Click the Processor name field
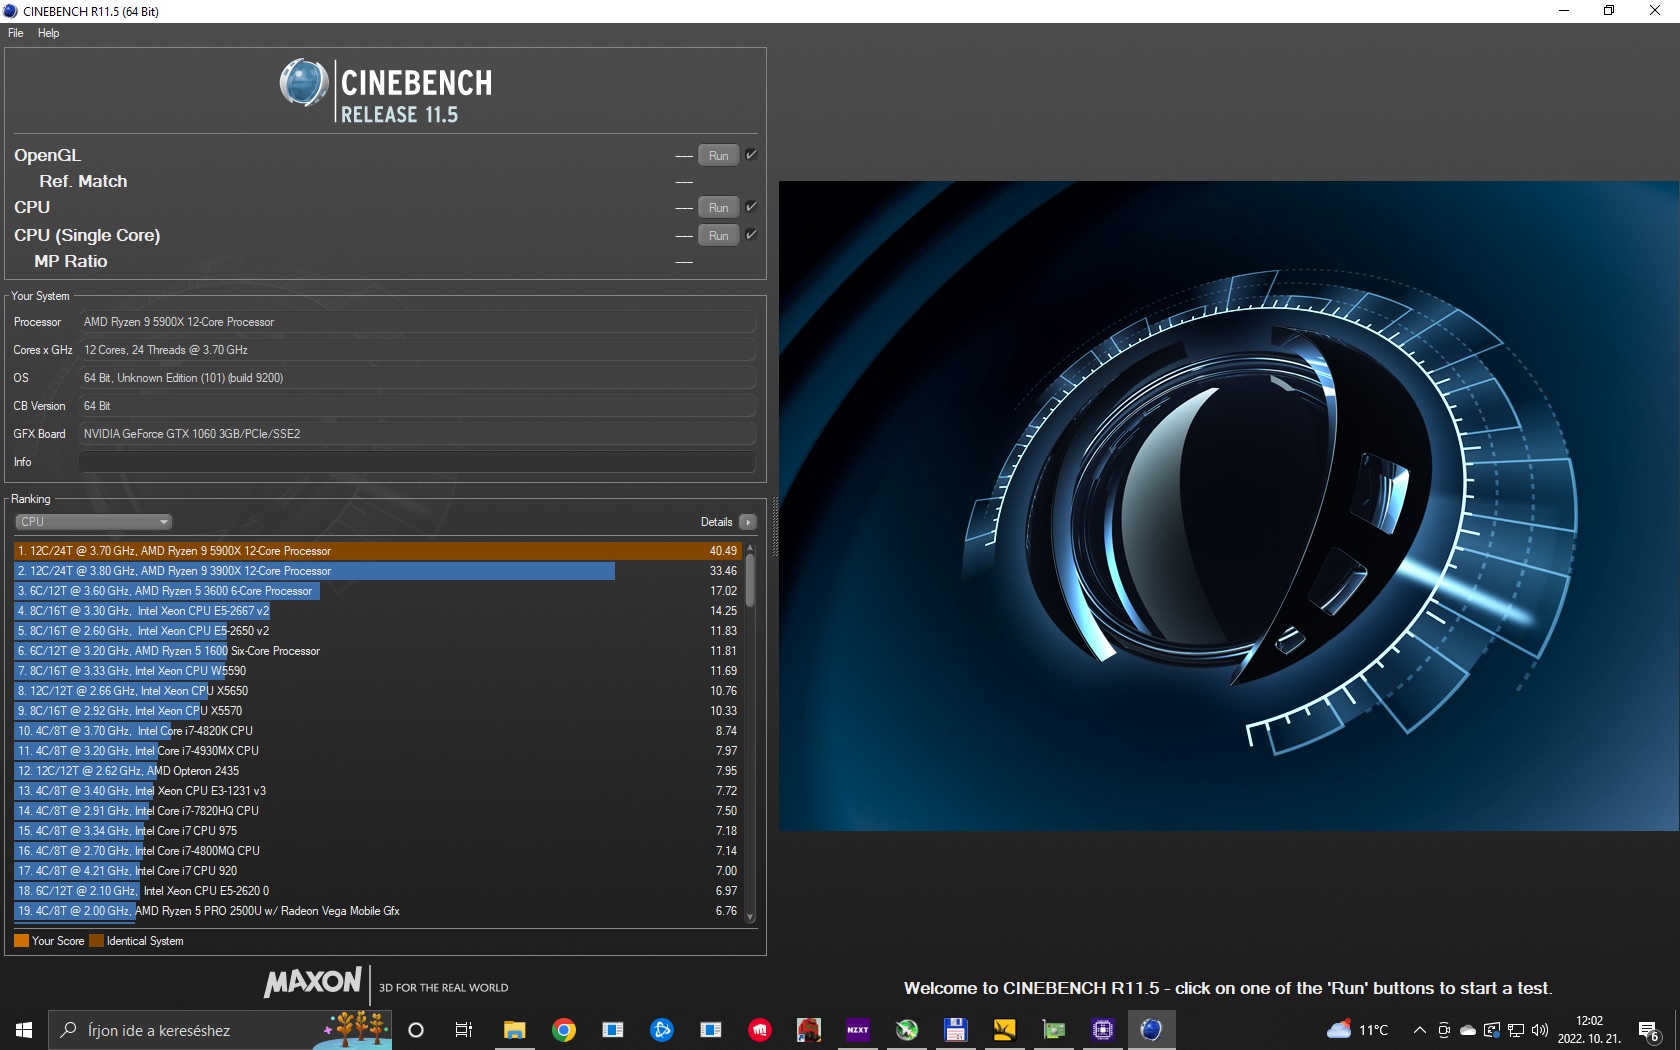Screen dimensions: 1680x1050 pyautogui.click(x=417, y=322)
